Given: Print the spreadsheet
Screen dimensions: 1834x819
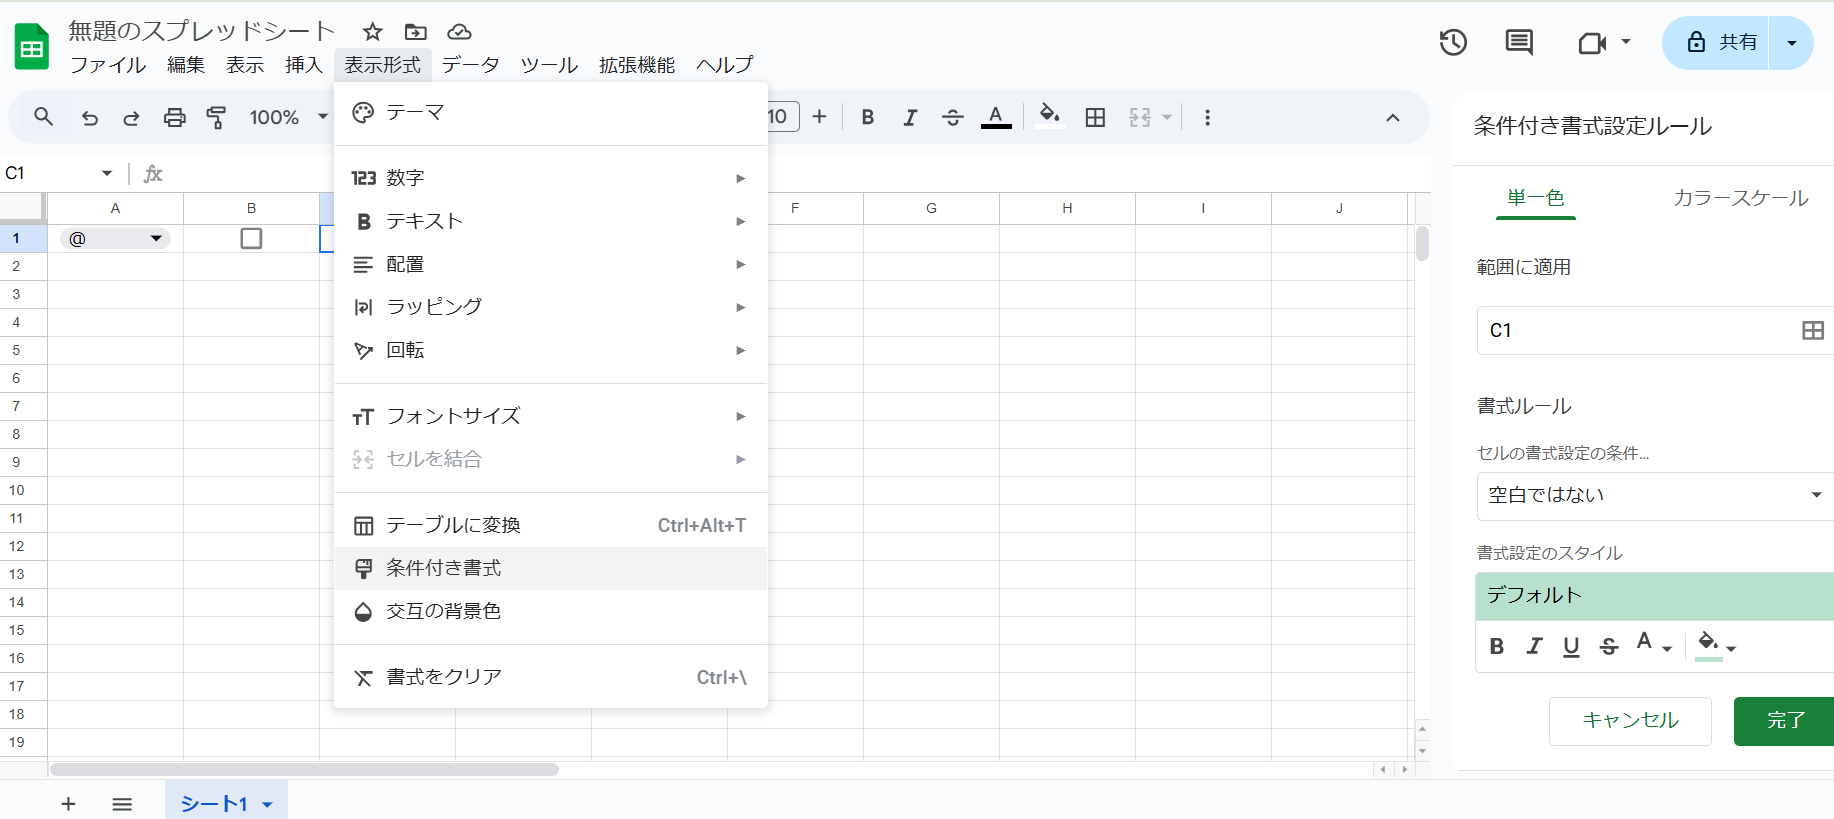Looking at the screenshot, I should click(174, 117).
